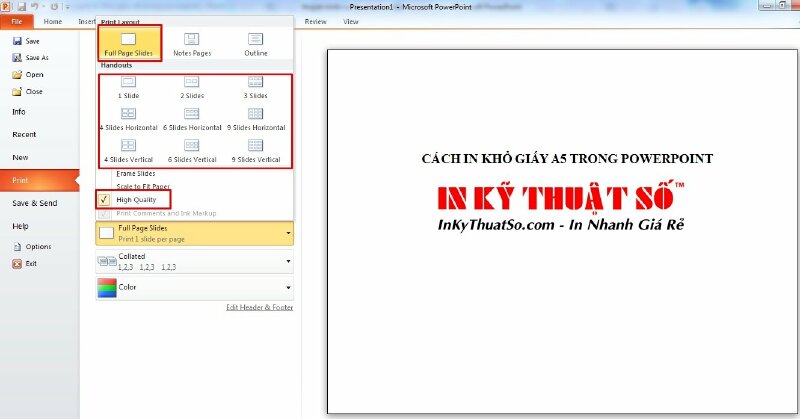Switch to the View ribbon tab
The width and height of the screenshot is (800, 419).
pos(351,22)
